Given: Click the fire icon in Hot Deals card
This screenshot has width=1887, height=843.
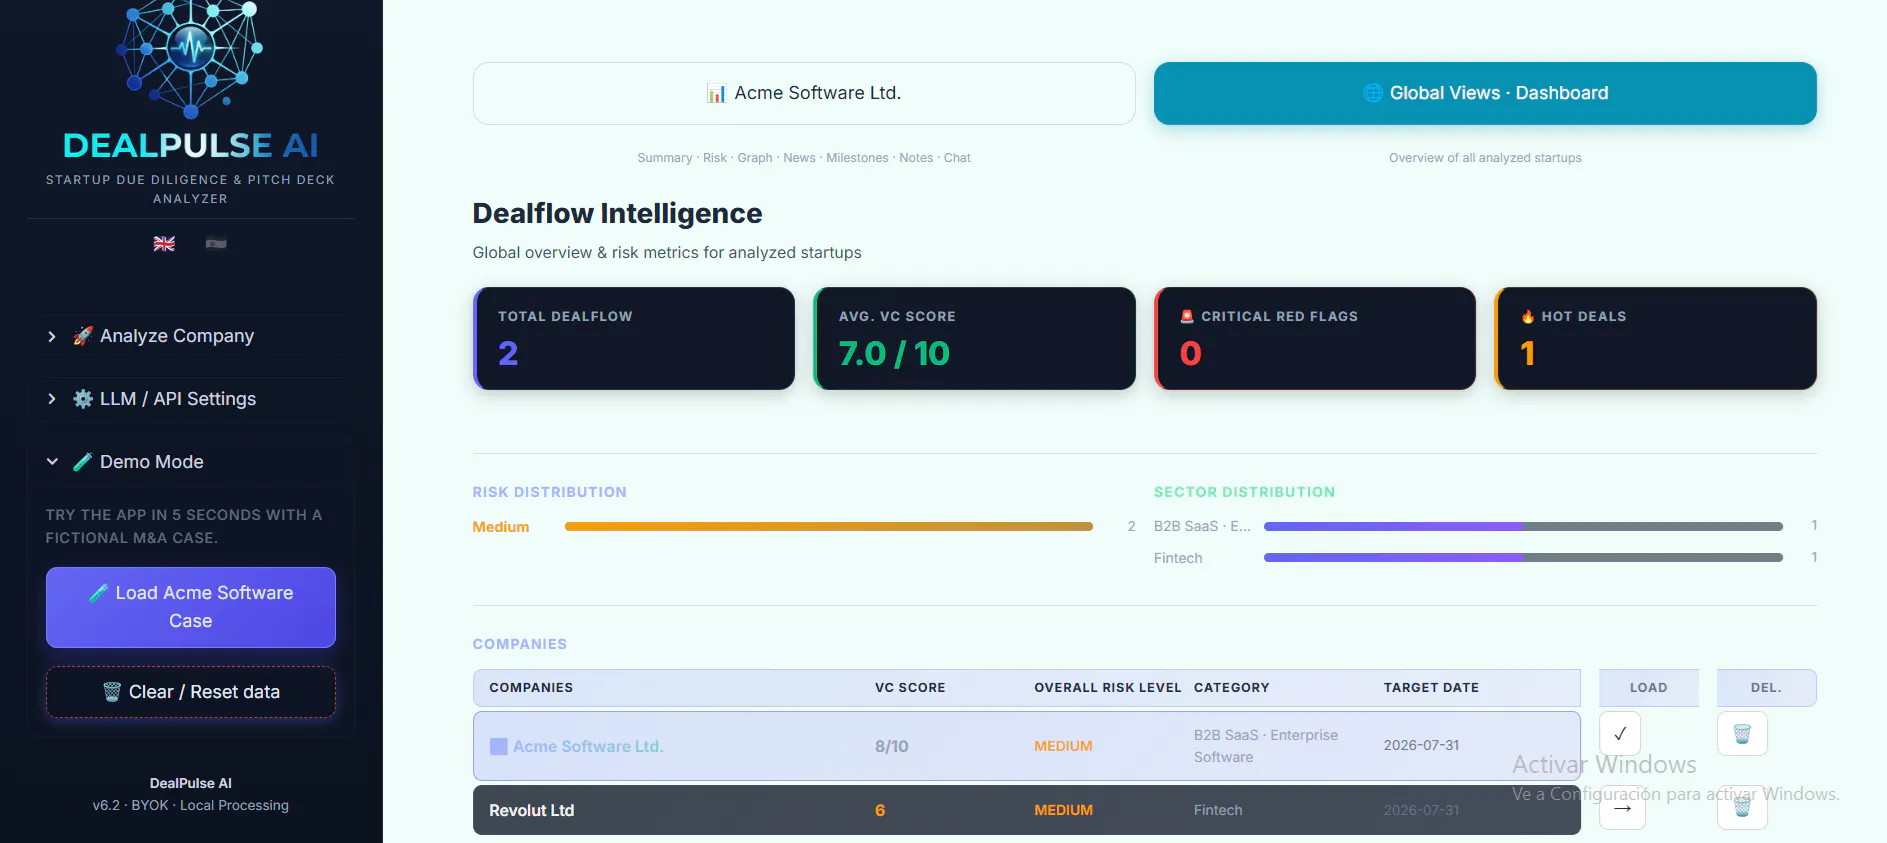Looking at the screenshot, I should (x=1528, y=316).
